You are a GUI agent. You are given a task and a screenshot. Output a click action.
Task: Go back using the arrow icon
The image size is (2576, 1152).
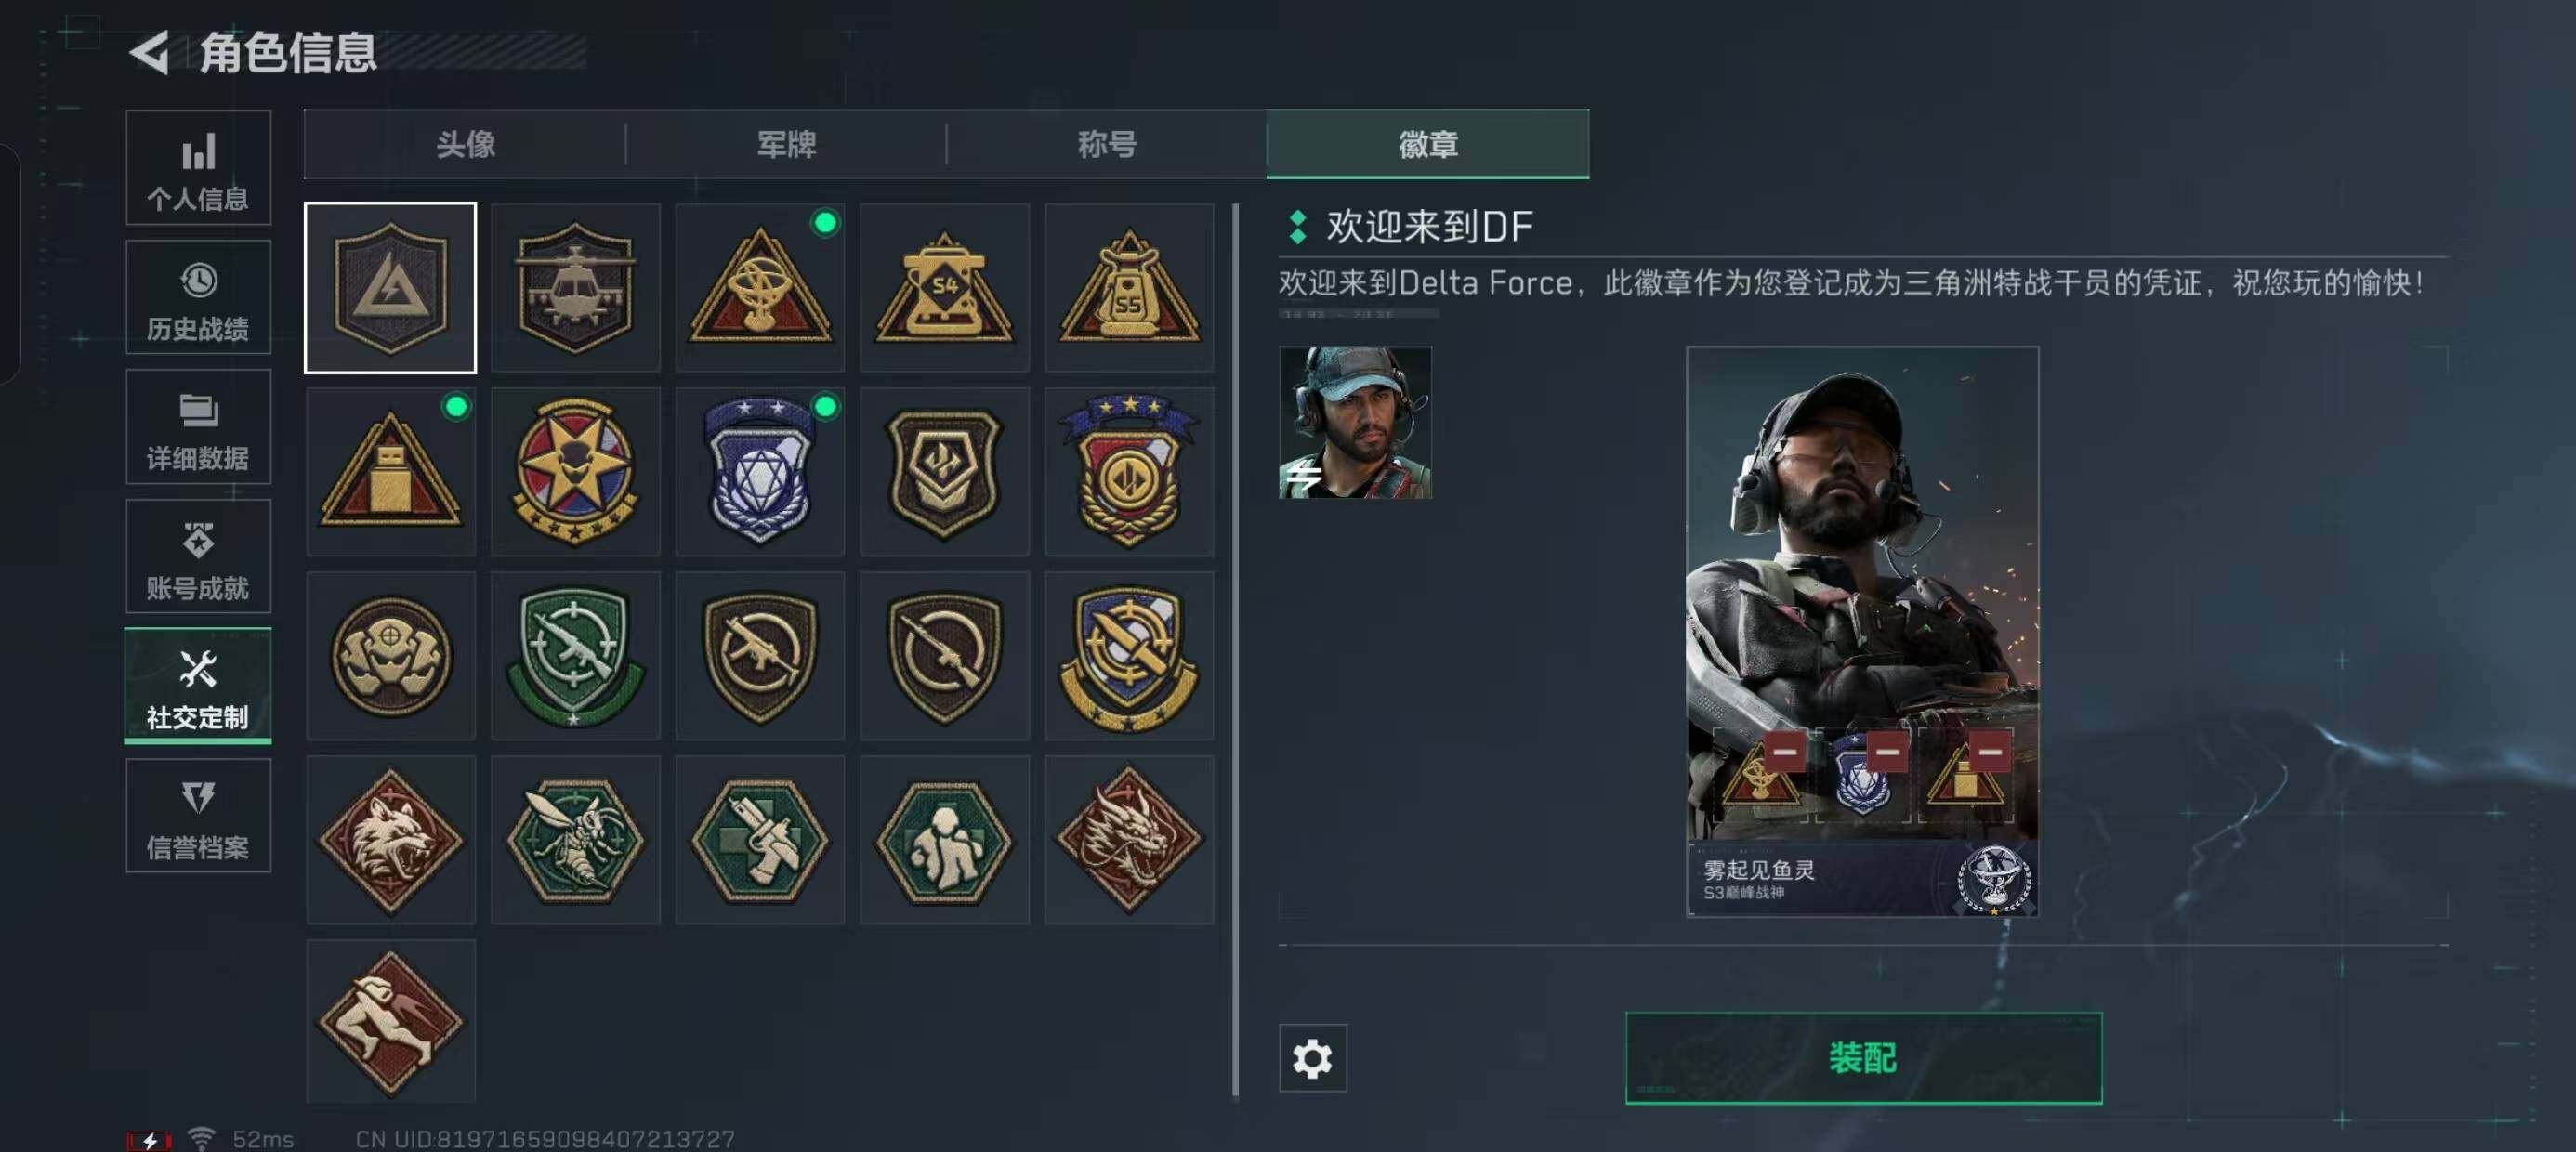point(150,53)
